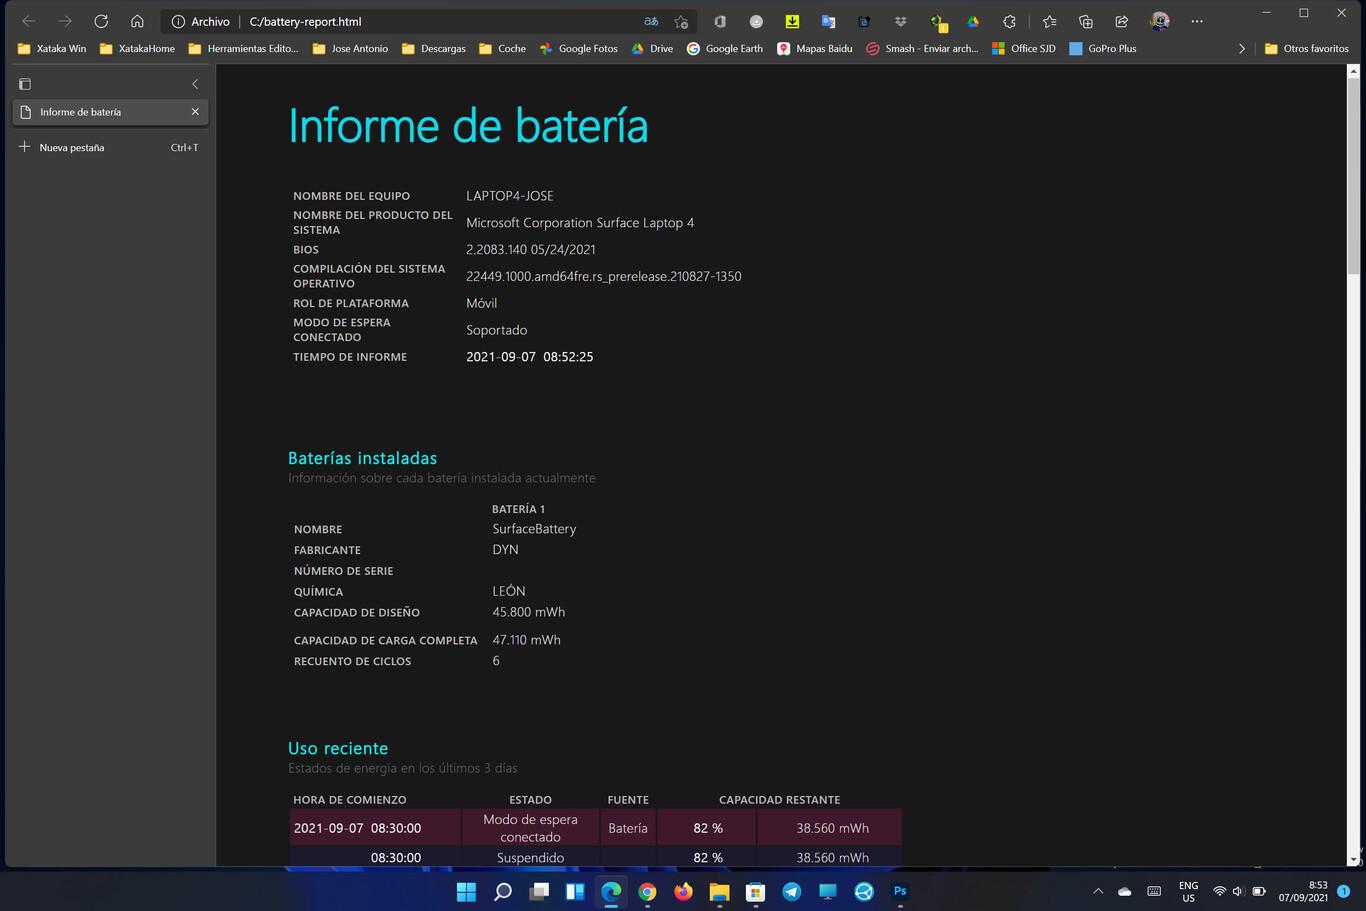
Task: Show more favorites with the chevron arrow
Action: [1242, 48]
